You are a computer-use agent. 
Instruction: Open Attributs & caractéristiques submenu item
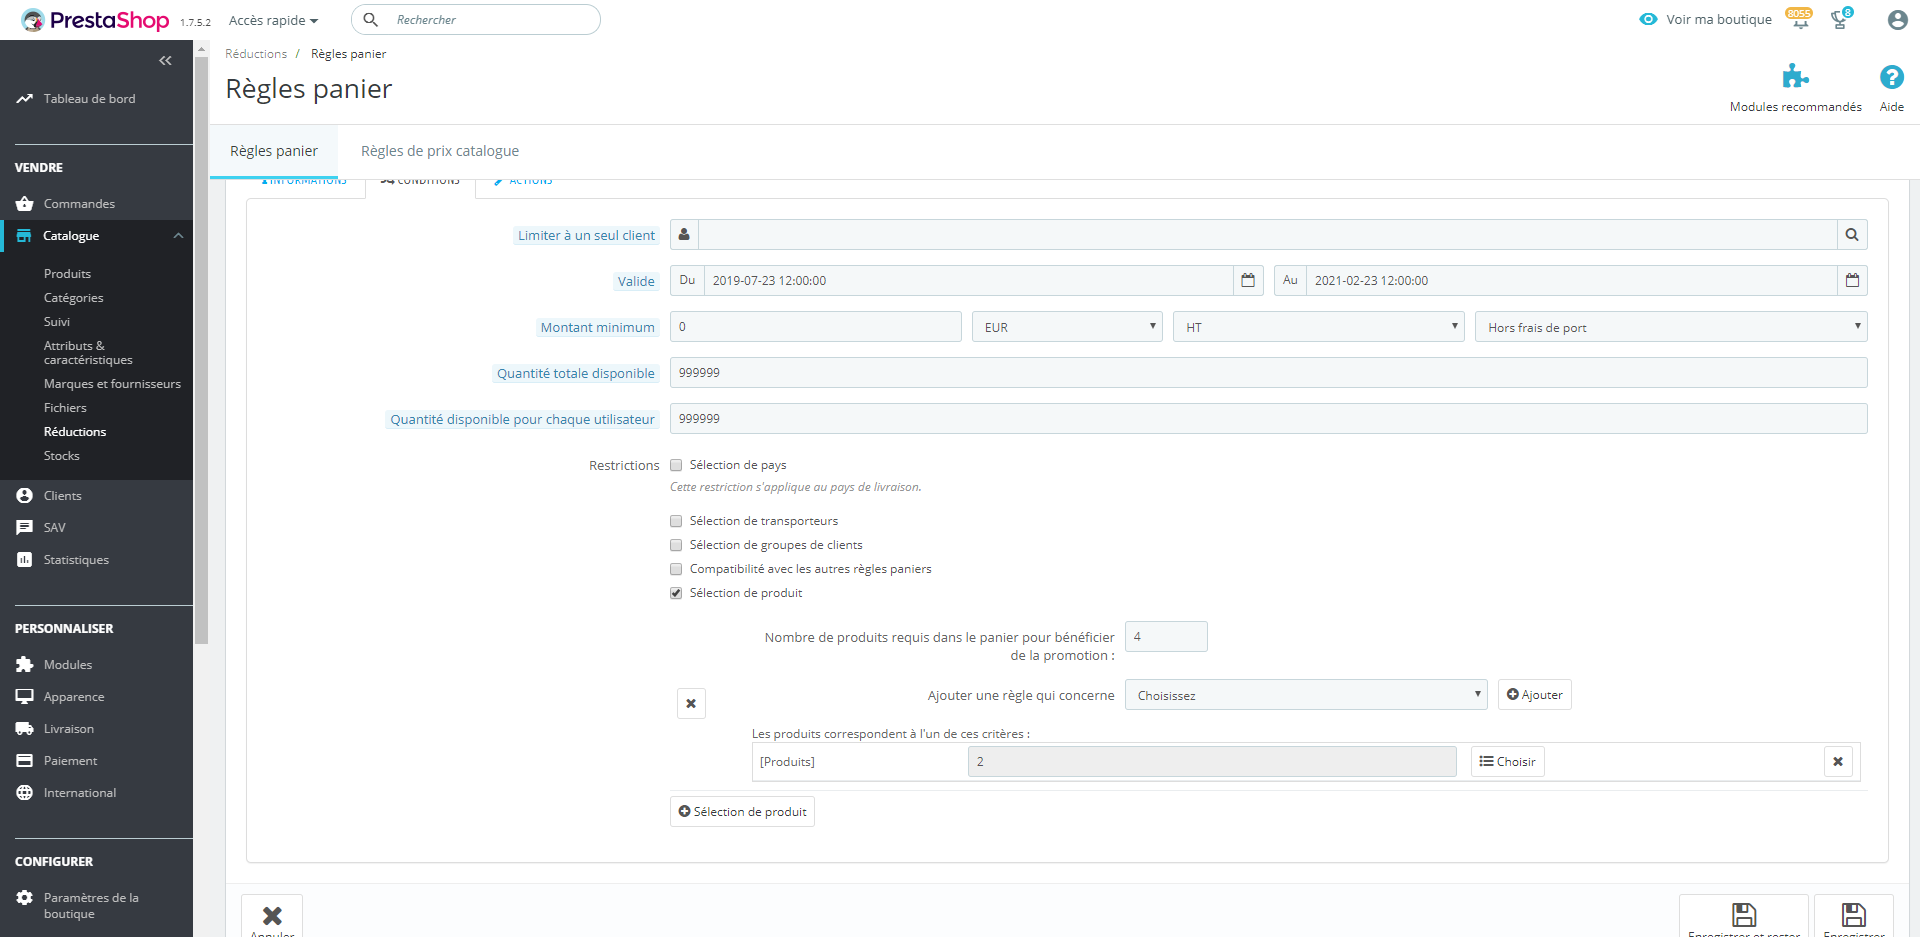[88, 353]
